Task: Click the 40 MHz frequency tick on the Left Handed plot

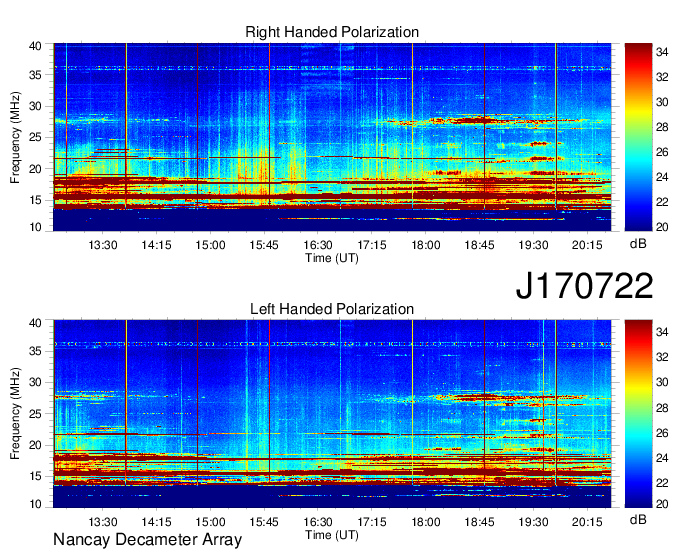Action: pyautogui.click(x=35, y=323)
